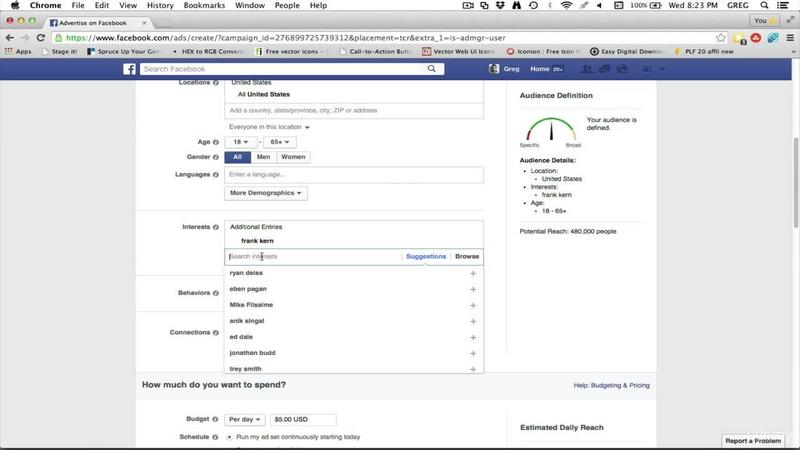This screenshot has width=800, height=450.
Task: Open macOS Spotlight search icon
Action: pyautogui.click(x=764, y=5)
